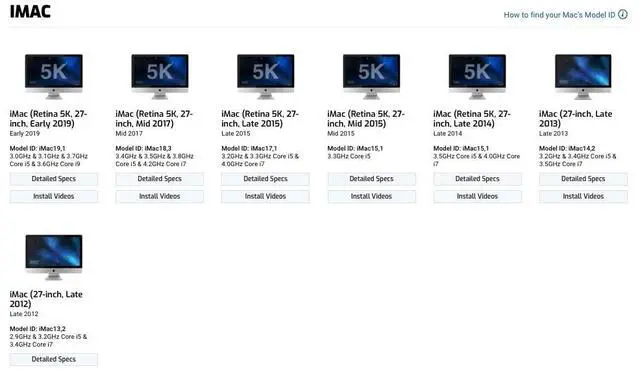Open iMac (Retina 5K, 27-inch, Mid 2017) title

coord(154,119)
